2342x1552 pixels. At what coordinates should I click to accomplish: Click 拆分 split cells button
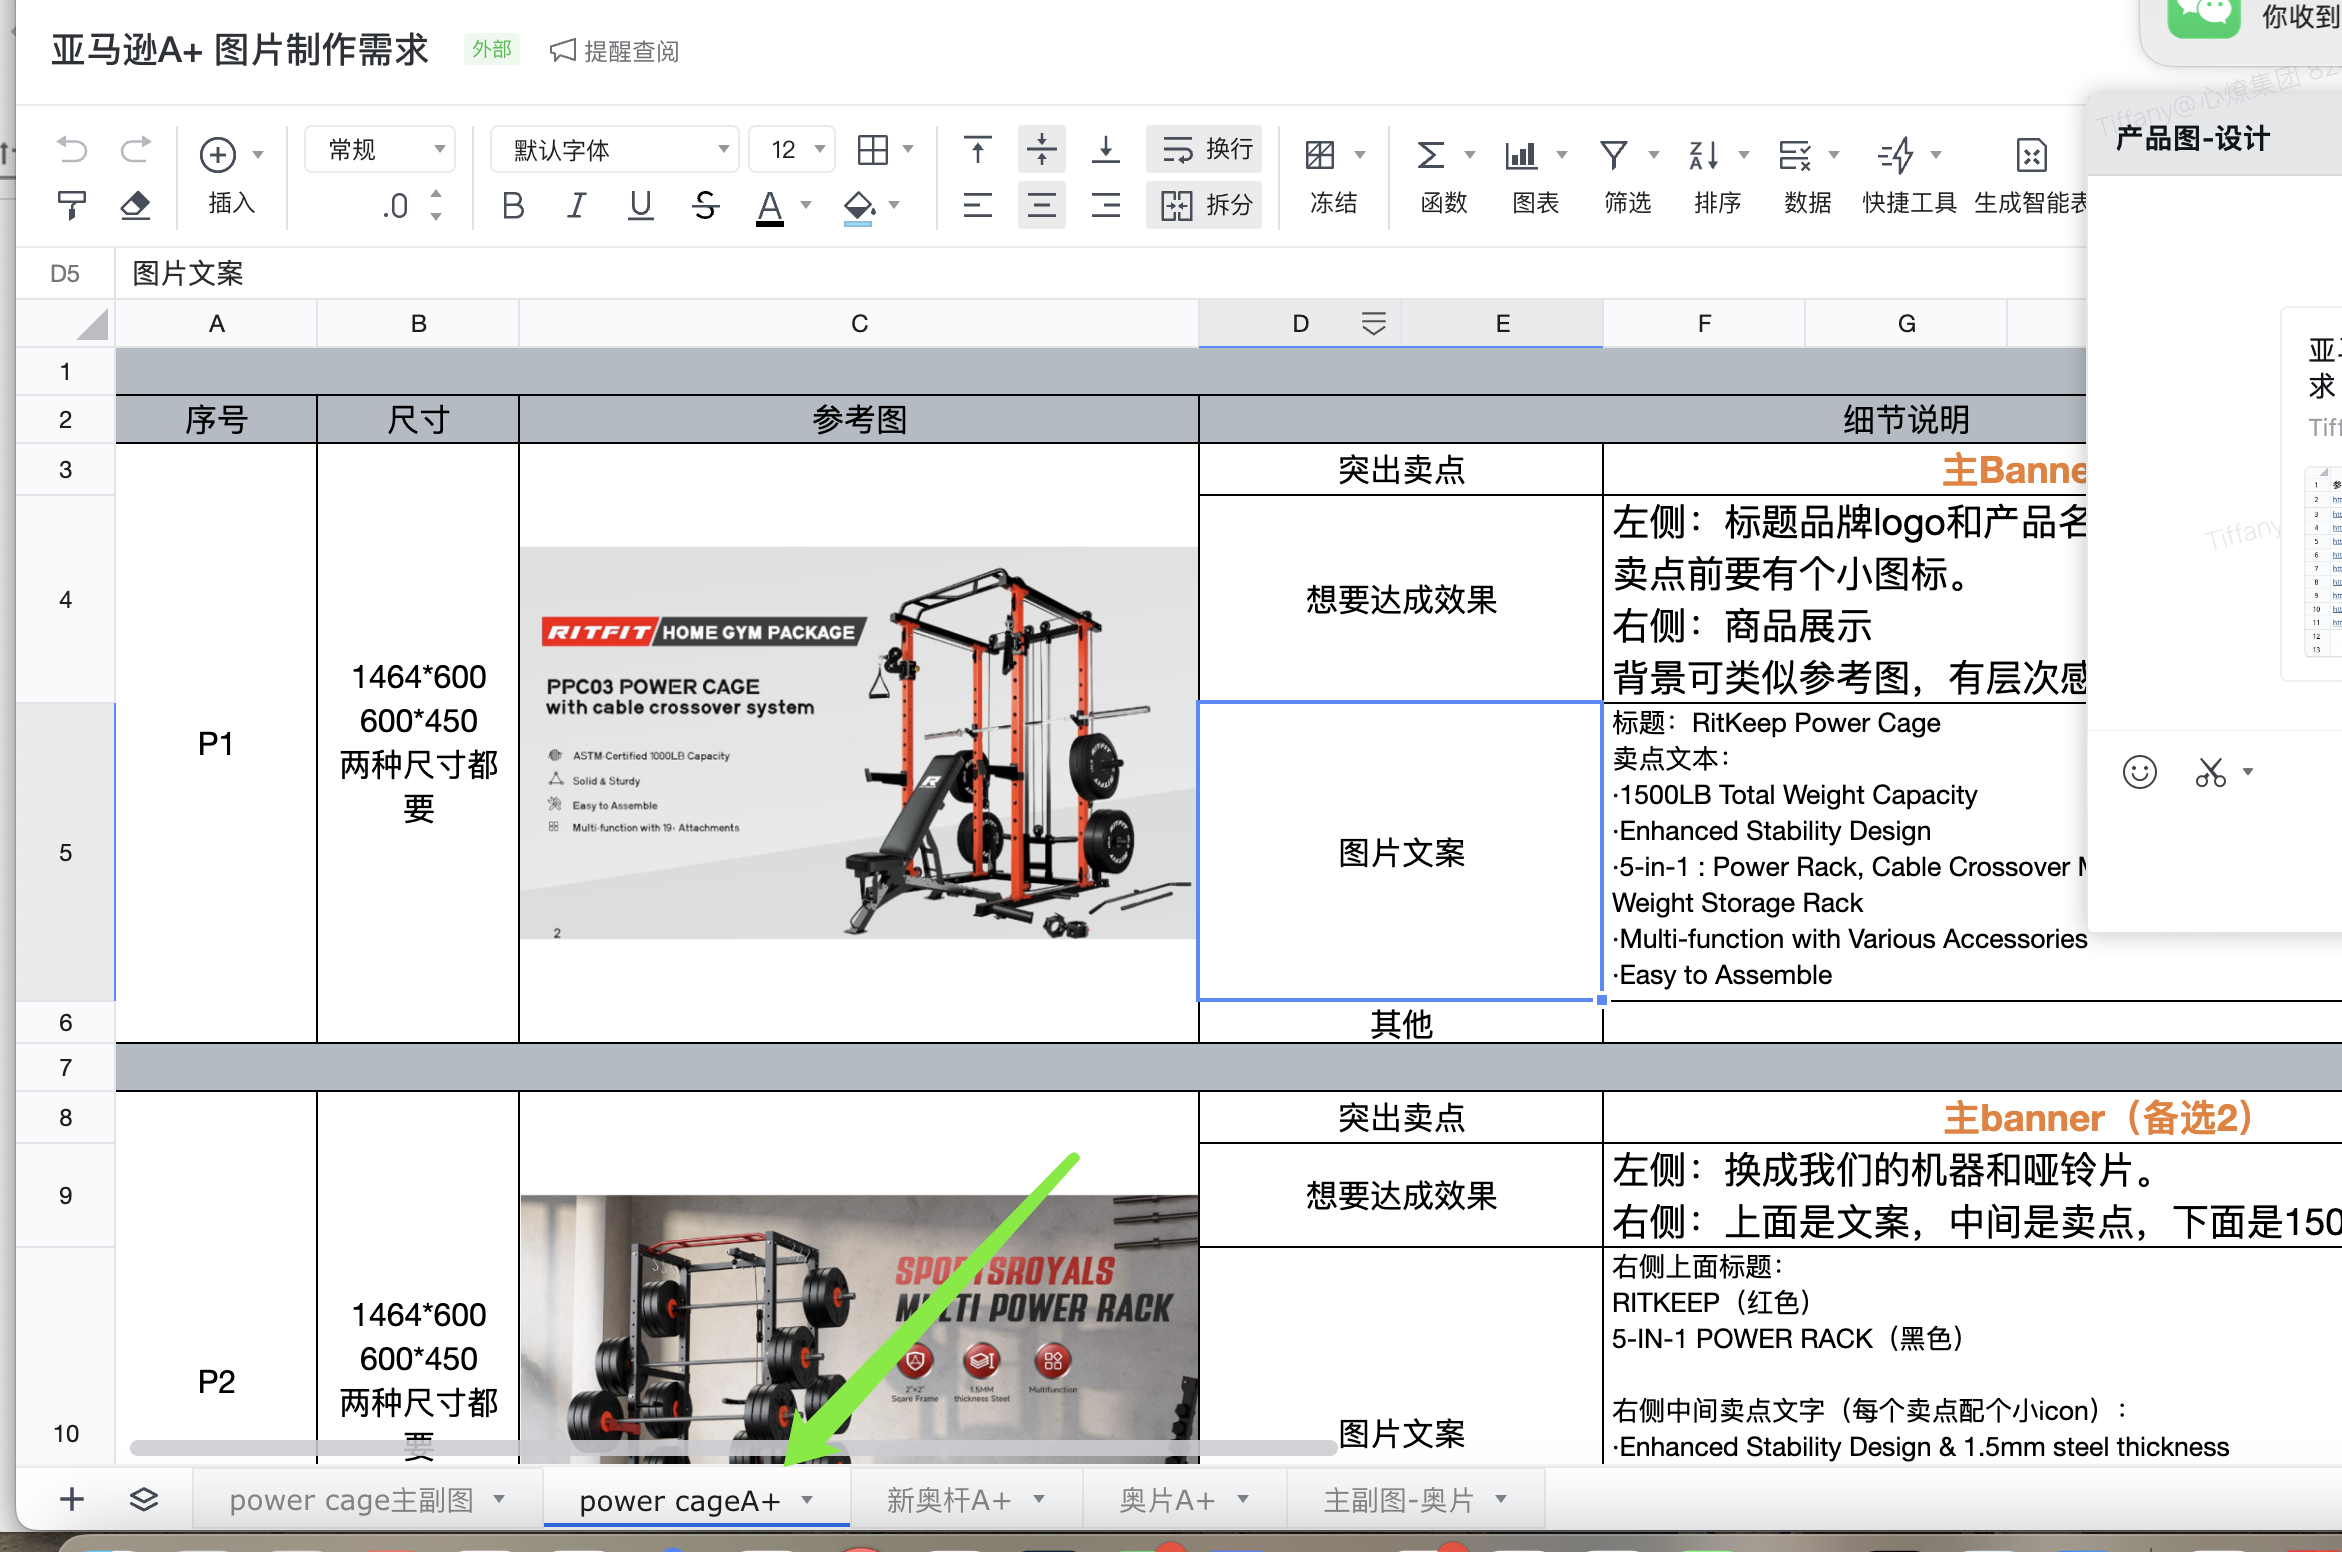tap(1205, 205)
